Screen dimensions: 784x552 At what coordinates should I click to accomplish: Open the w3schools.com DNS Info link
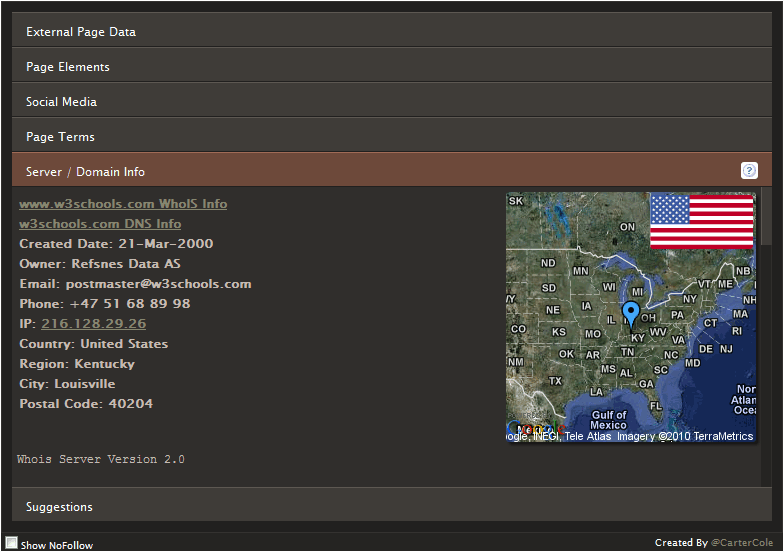100,224
